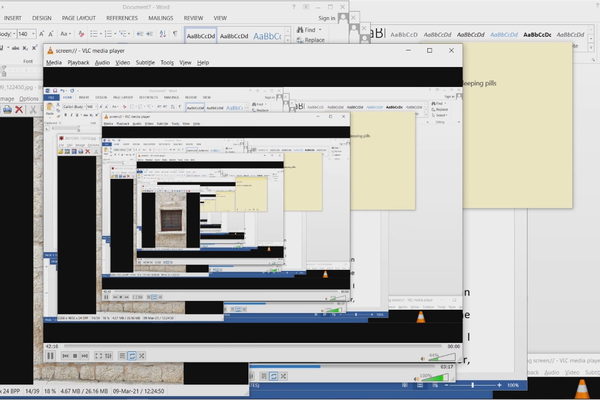Click Find in Word Editing group
This screenshot has height=400, width=600.
[x=306, y=30]
